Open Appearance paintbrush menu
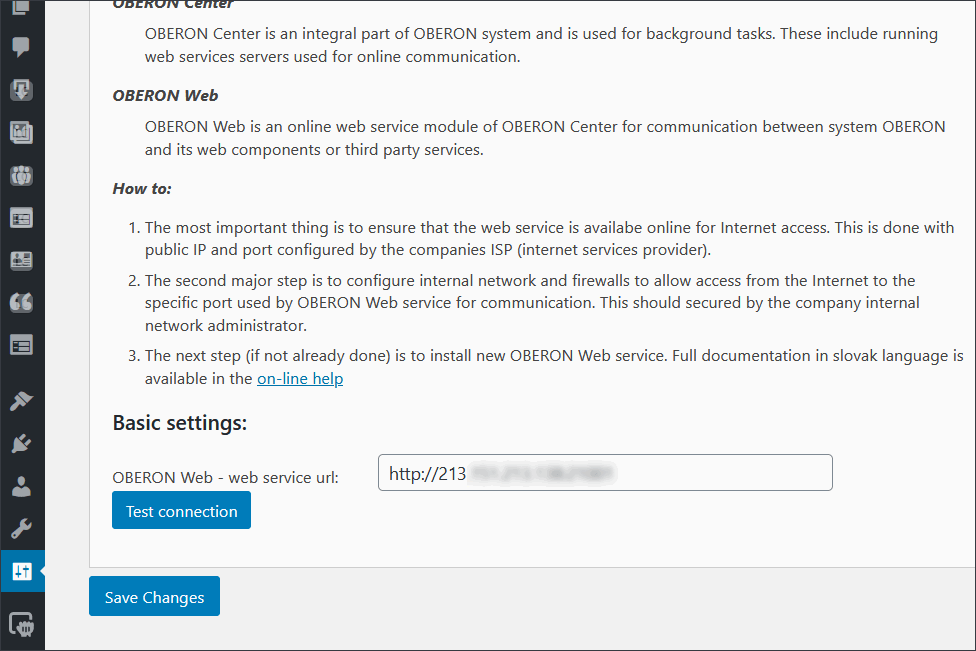Screen dimensions: 976x651 coord(21,401)
